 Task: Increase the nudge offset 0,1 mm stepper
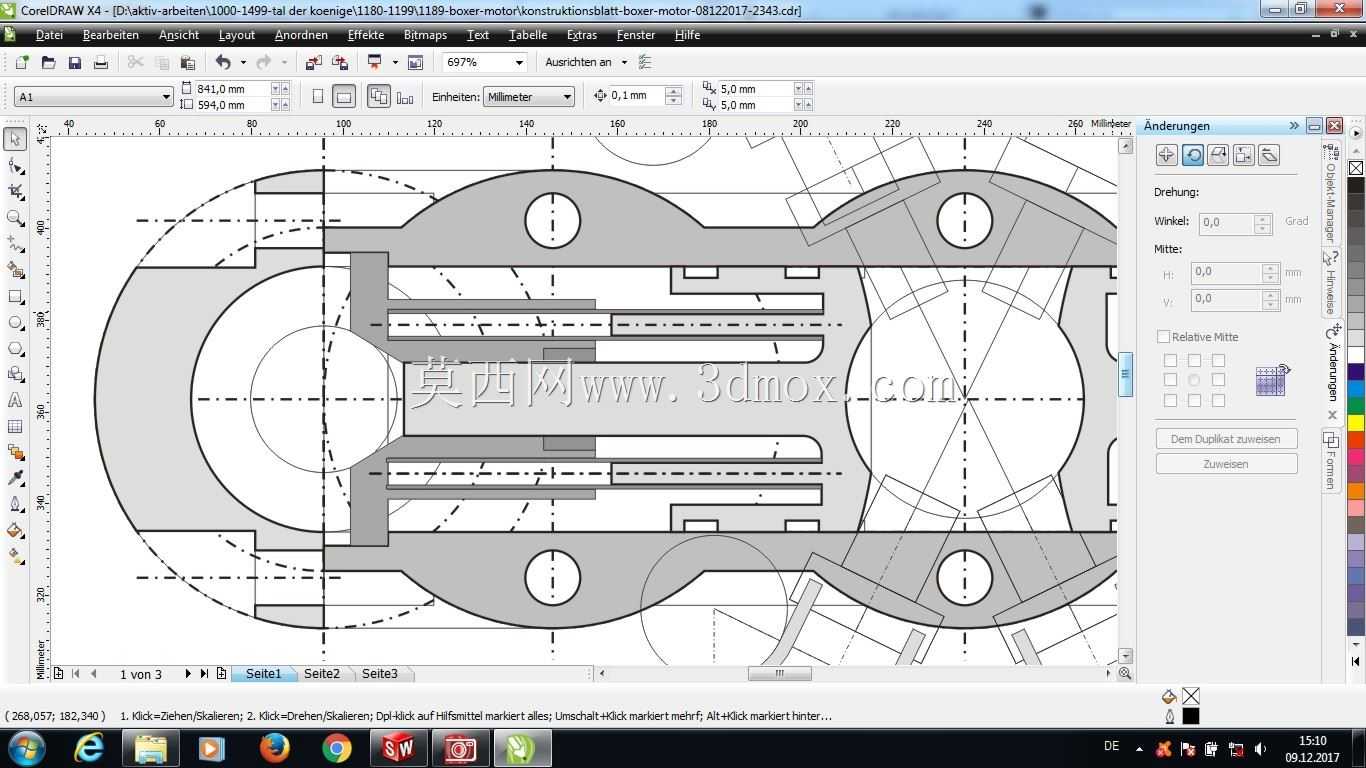[673, 91]
